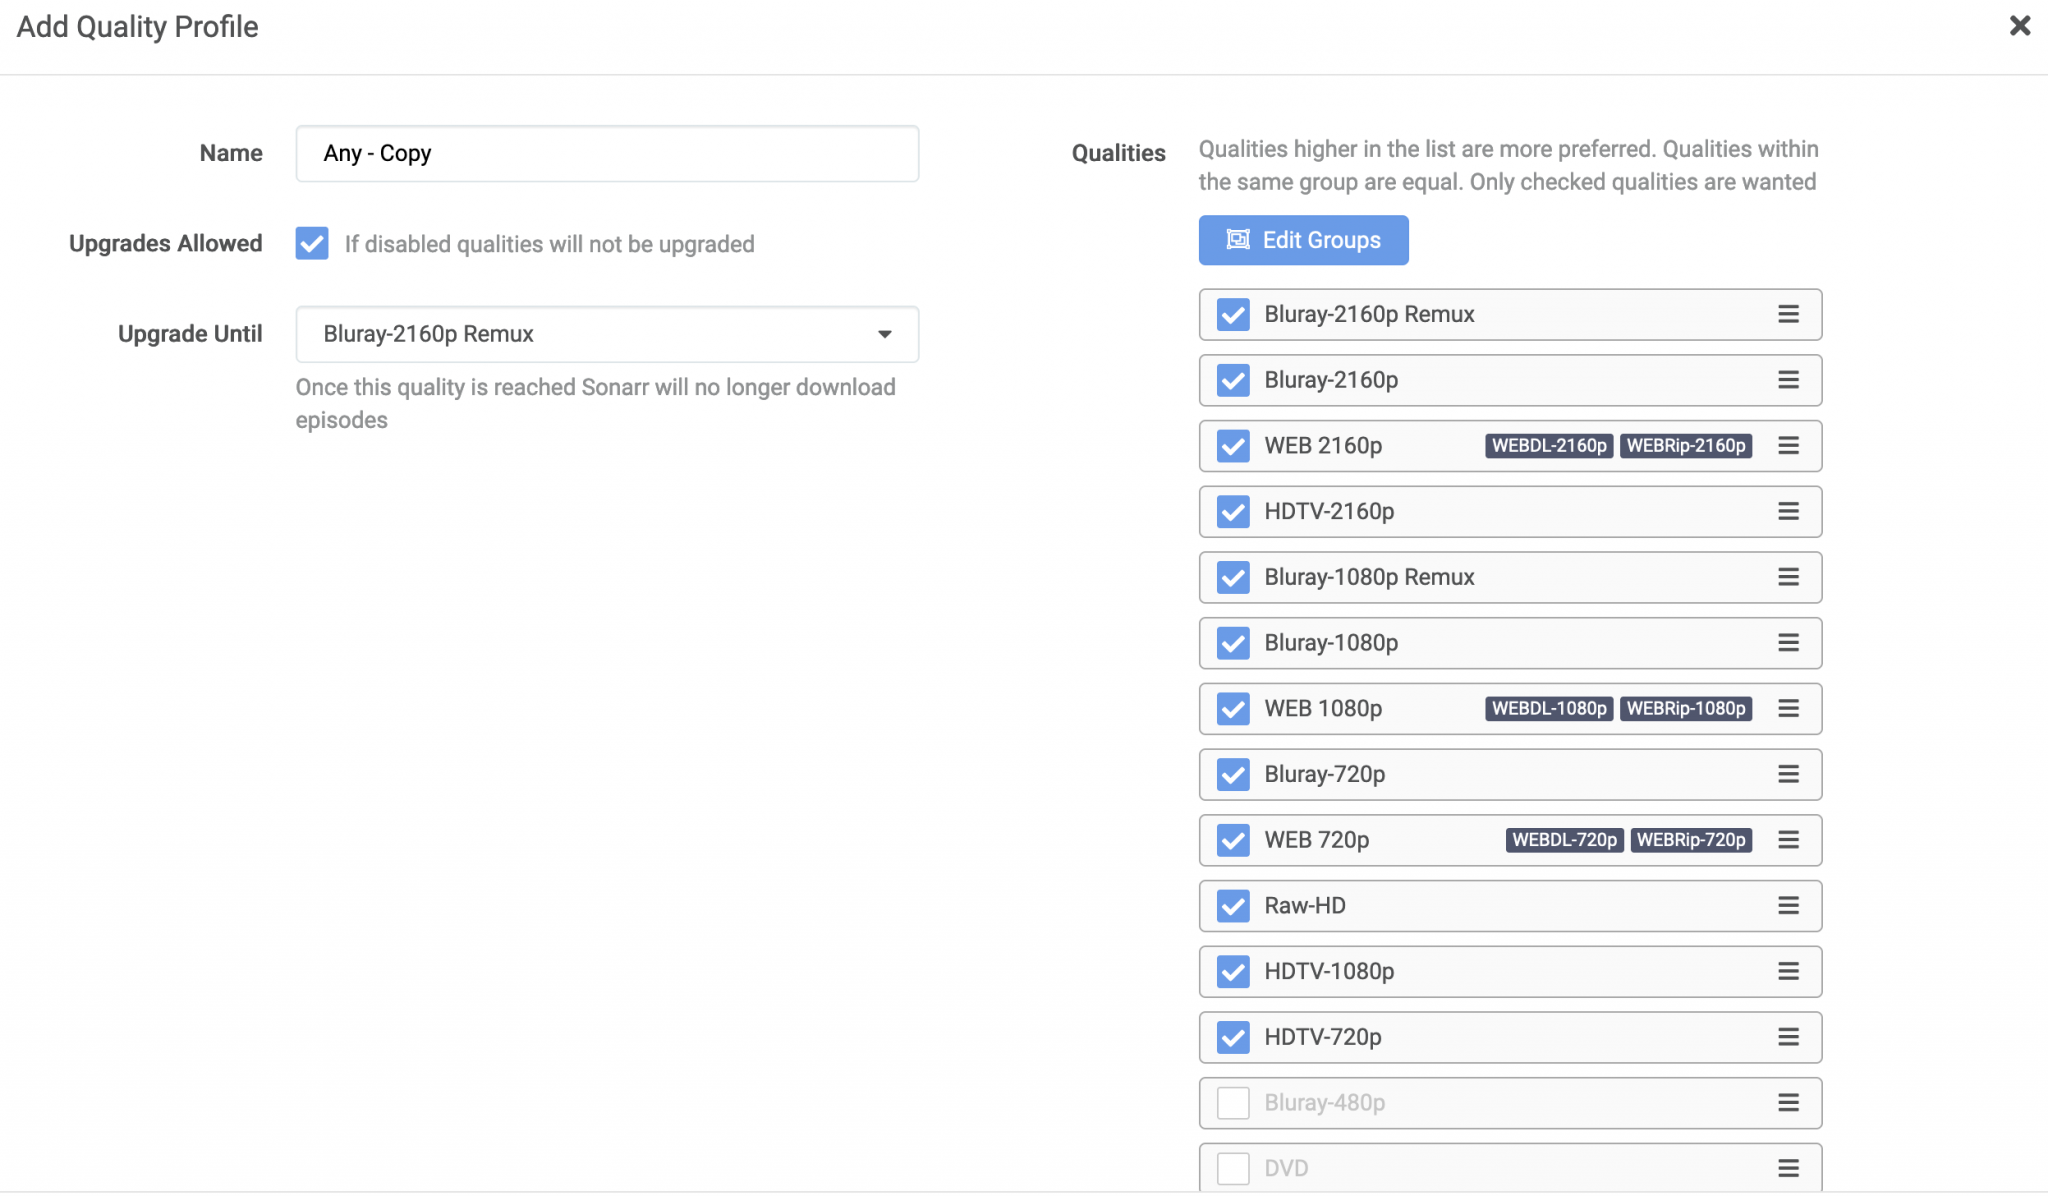Click the Upgrade Until dropdown arrow
Screen dimensions: 2048x1196
pos(884,334)
